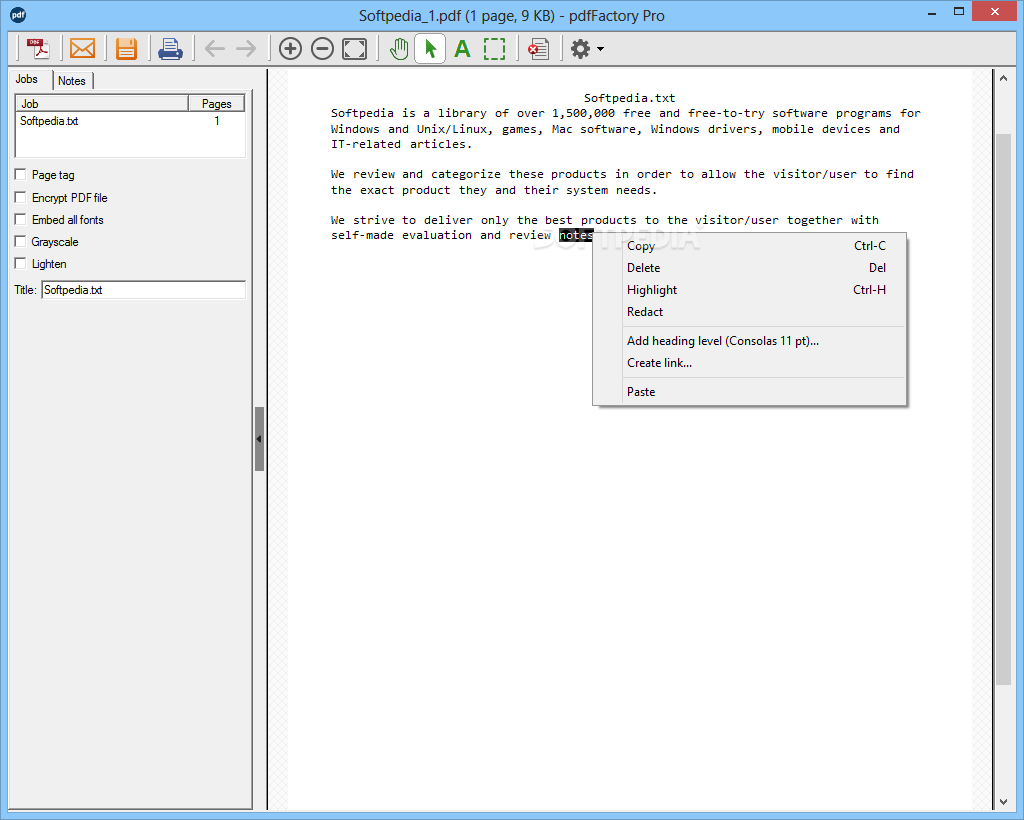The height and width of the screenshot is (820, 1024).
Task: Choose Add heading level from context menu
Action: (750, 341)
